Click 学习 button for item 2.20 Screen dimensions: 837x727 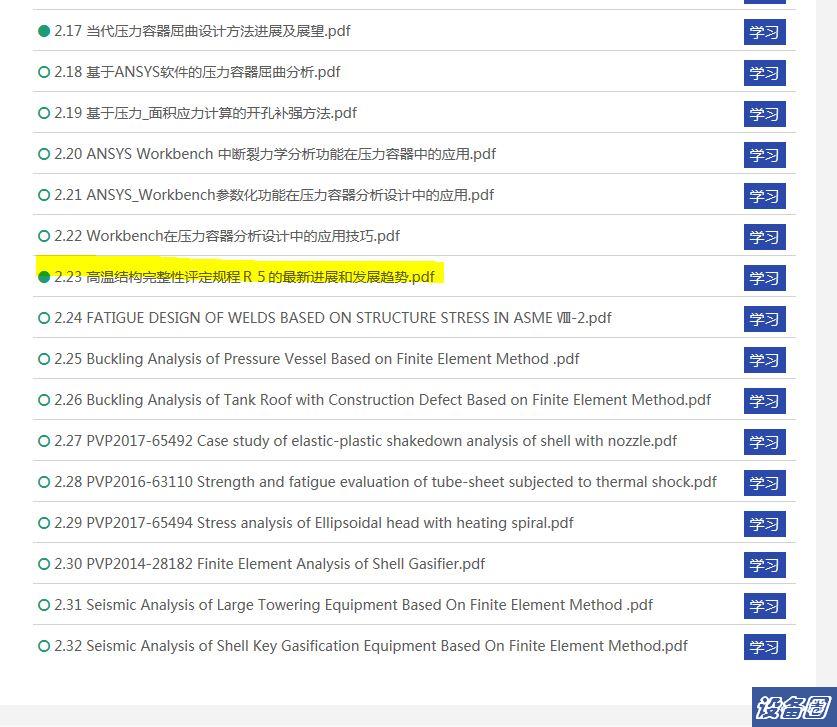tap(764, 155)
